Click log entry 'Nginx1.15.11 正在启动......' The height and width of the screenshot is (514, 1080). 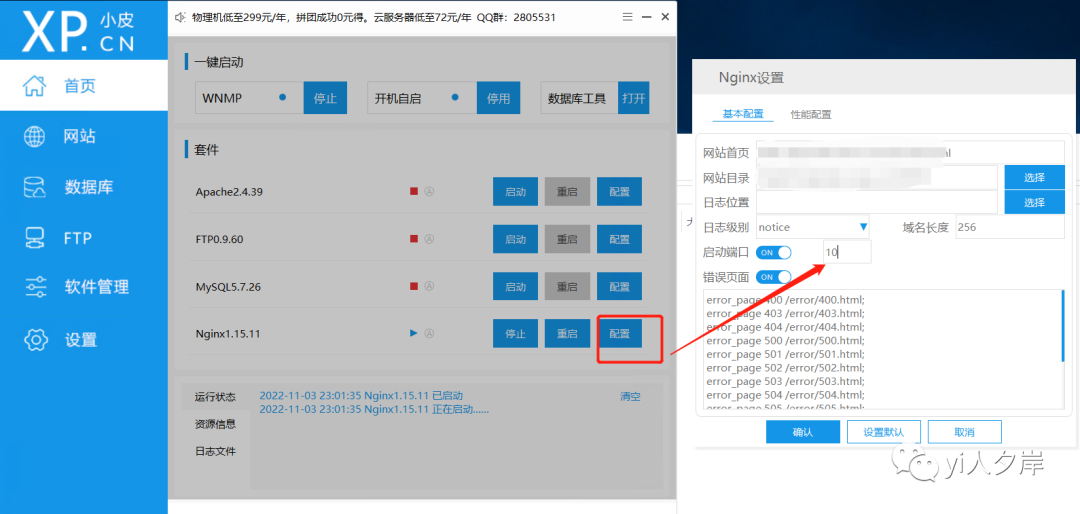point(374,409)
